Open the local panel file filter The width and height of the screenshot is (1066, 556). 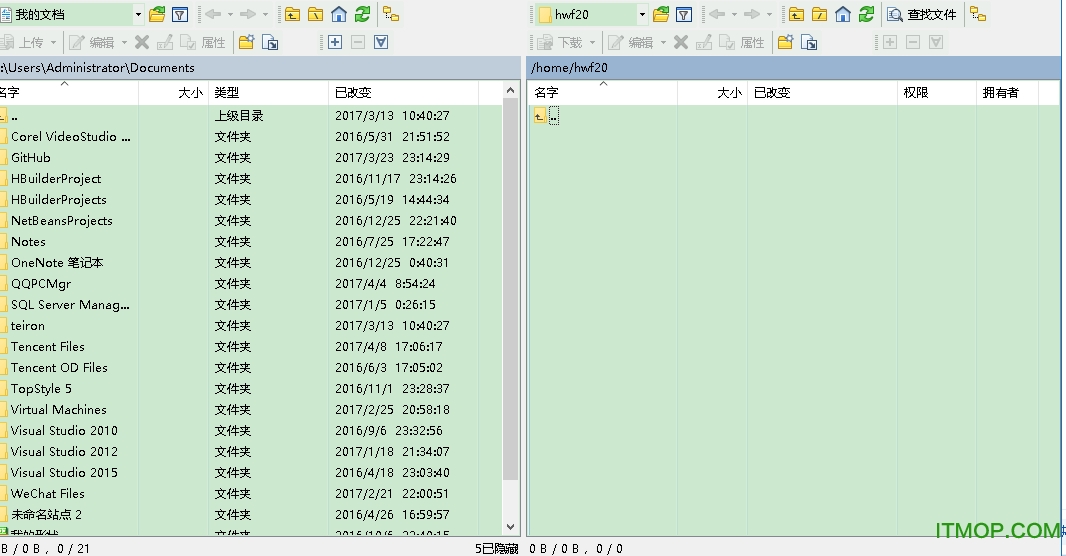180,14
